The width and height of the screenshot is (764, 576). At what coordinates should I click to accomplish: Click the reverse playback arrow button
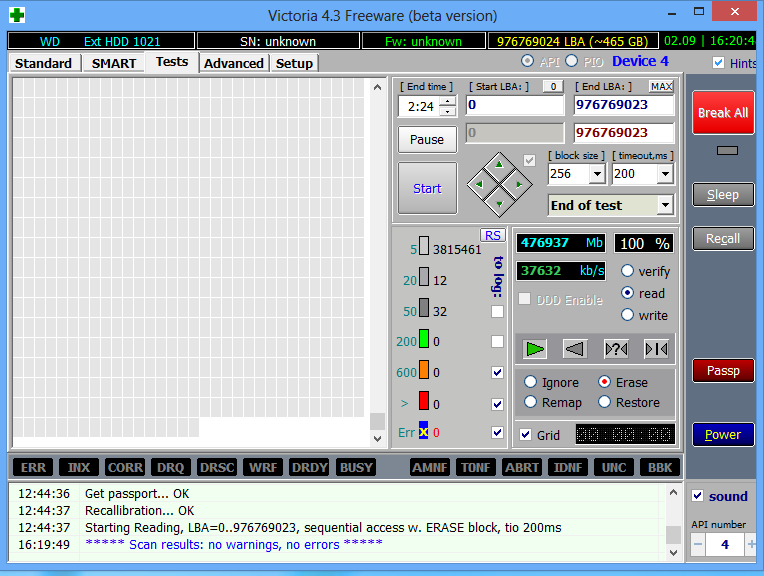pyautogui.click(x=574, y=349)
